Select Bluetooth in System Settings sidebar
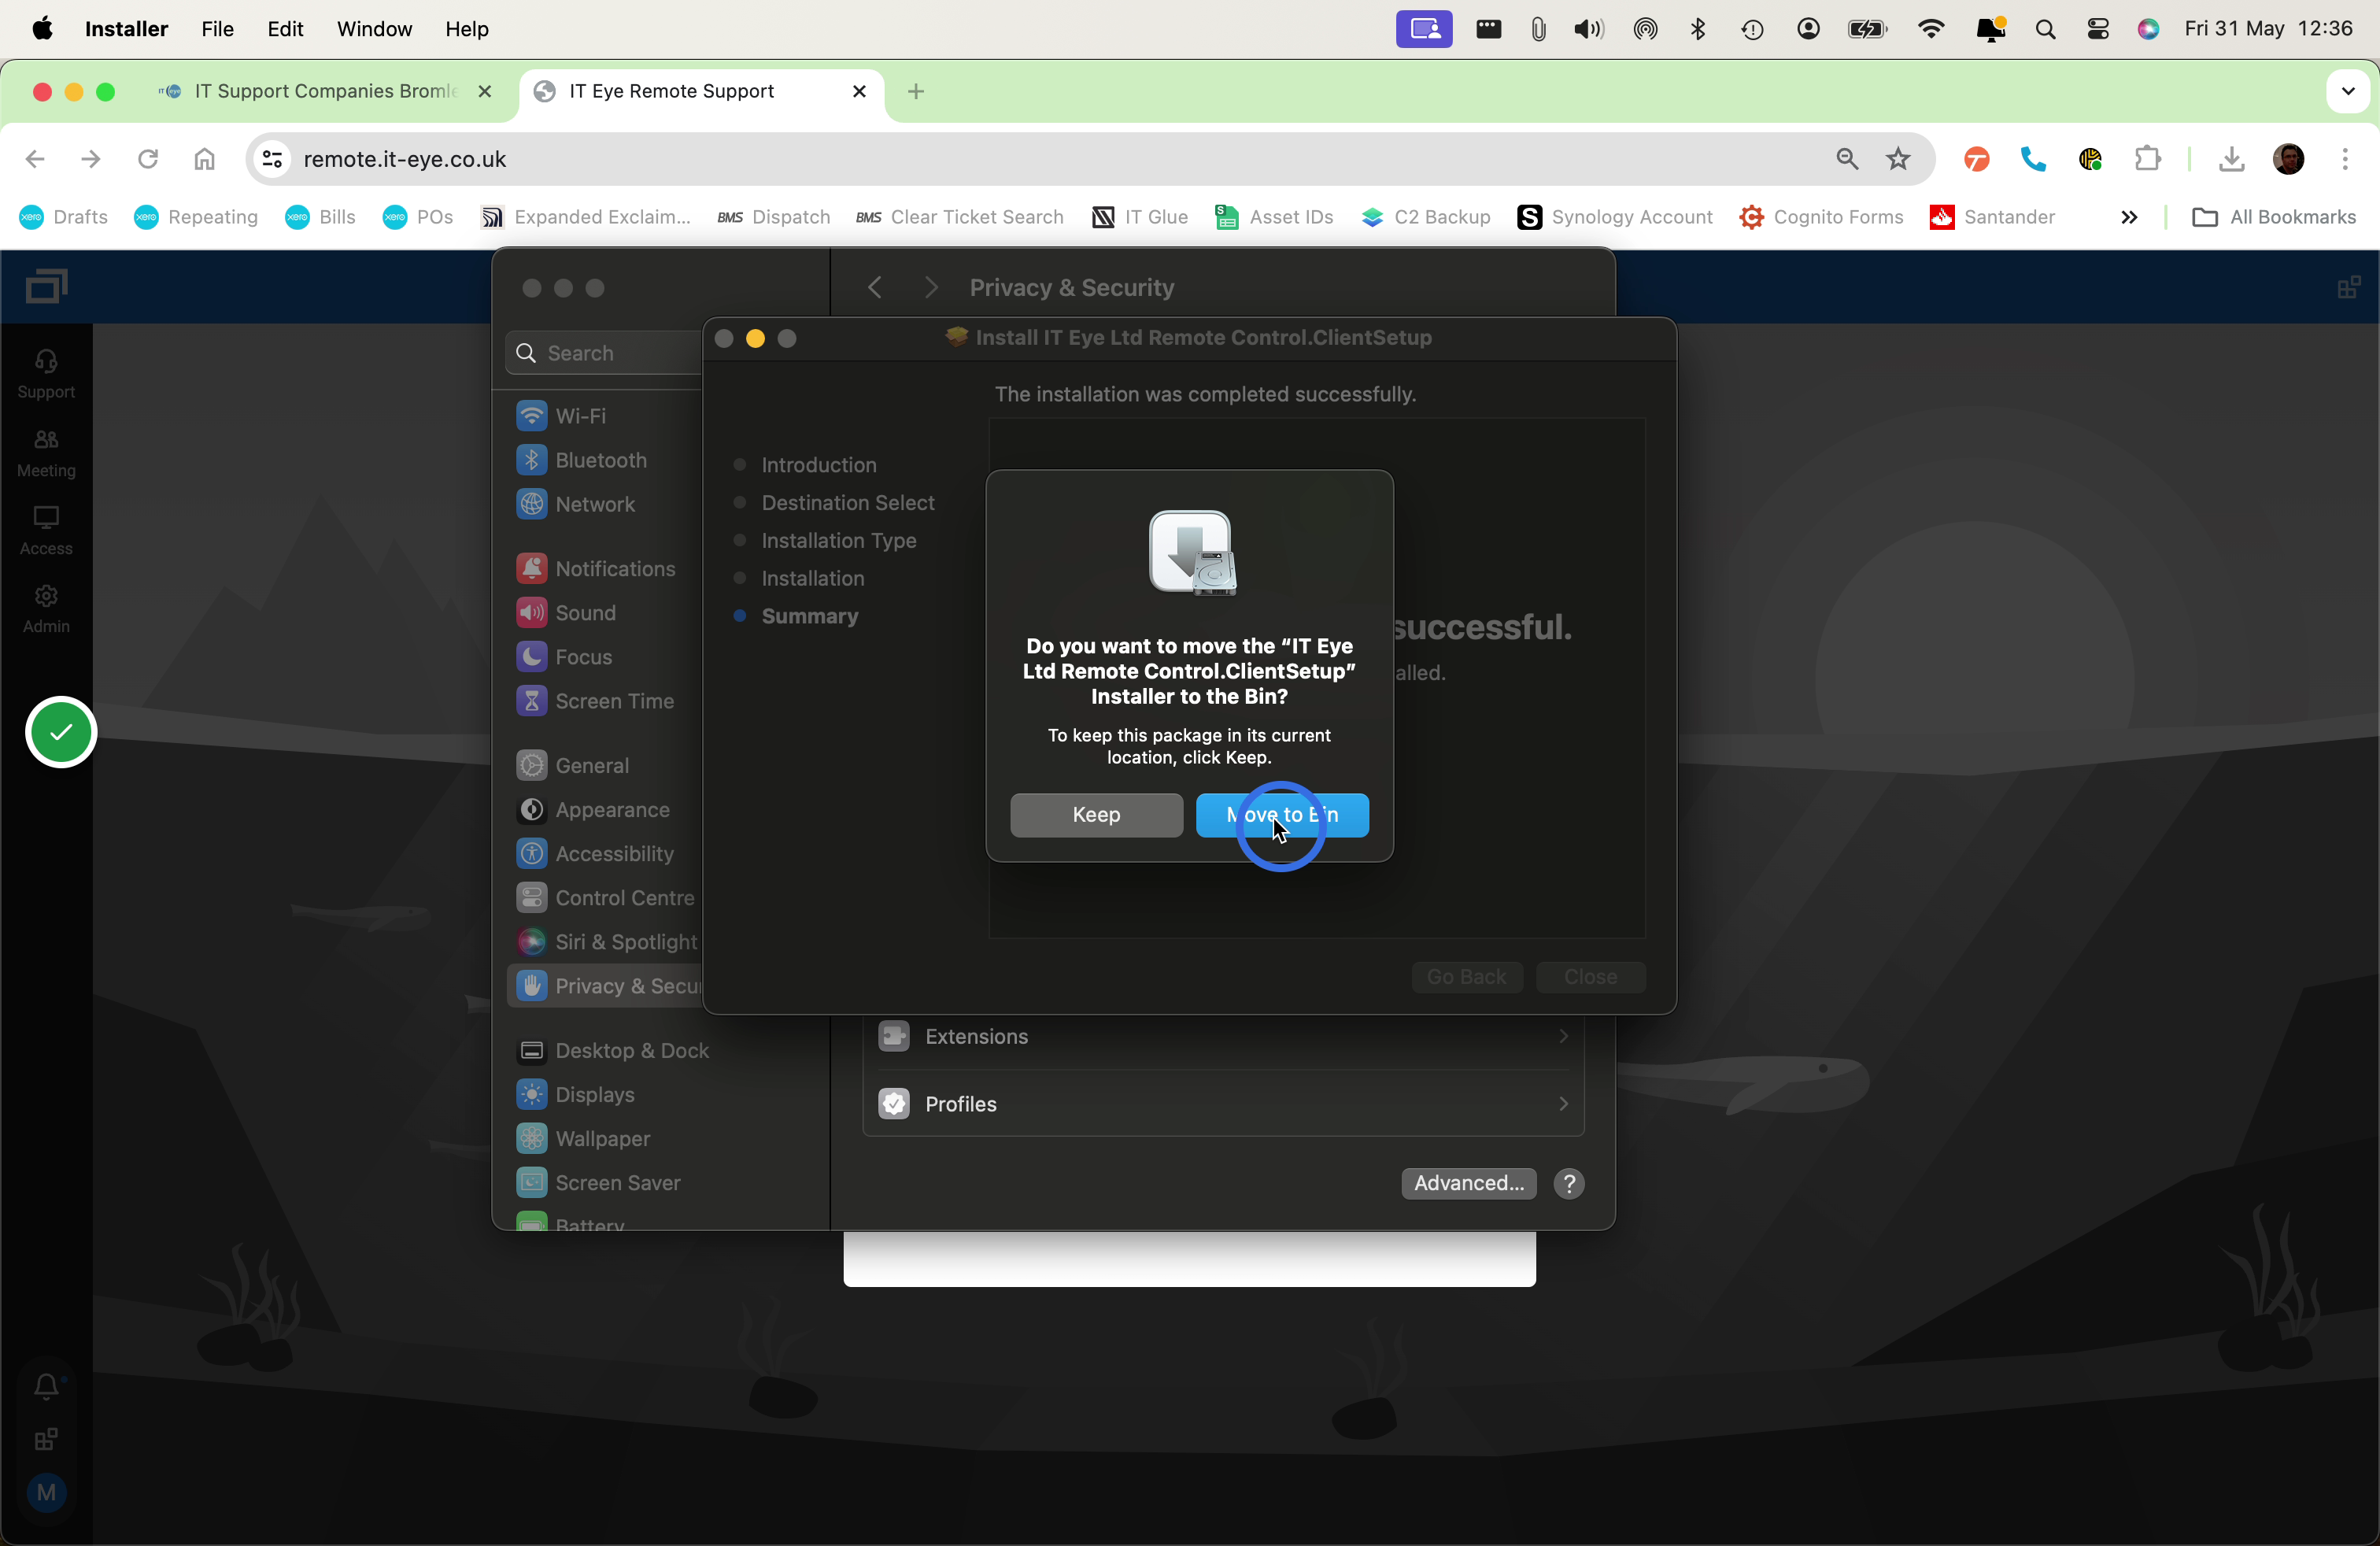The image size is (2380, 1546). pos(605,460)
